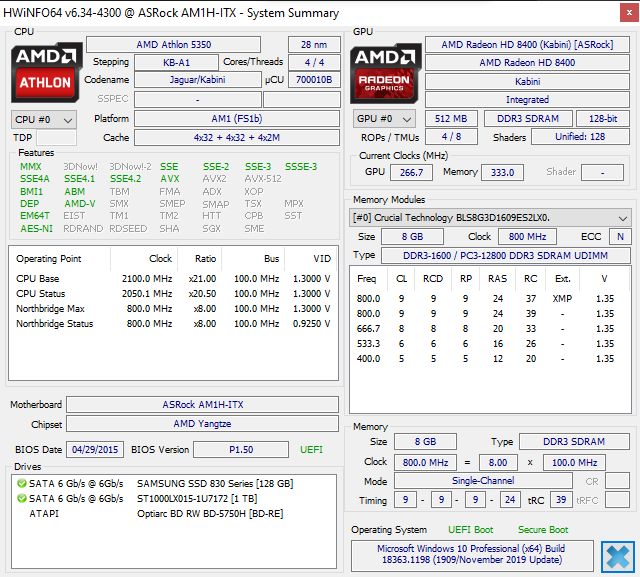Select the ASRock AM1H-ITX motherboard field
The image size is (640, 577).
pos(202,404)
